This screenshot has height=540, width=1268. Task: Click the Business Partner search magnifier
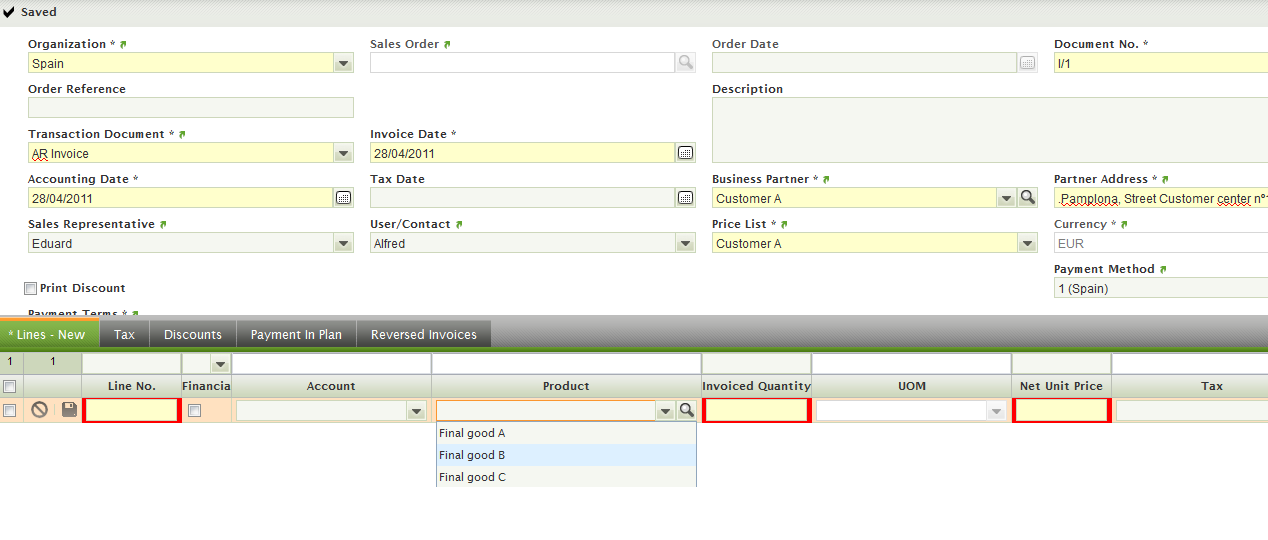pyautogui.click(x=1027, y=198)
